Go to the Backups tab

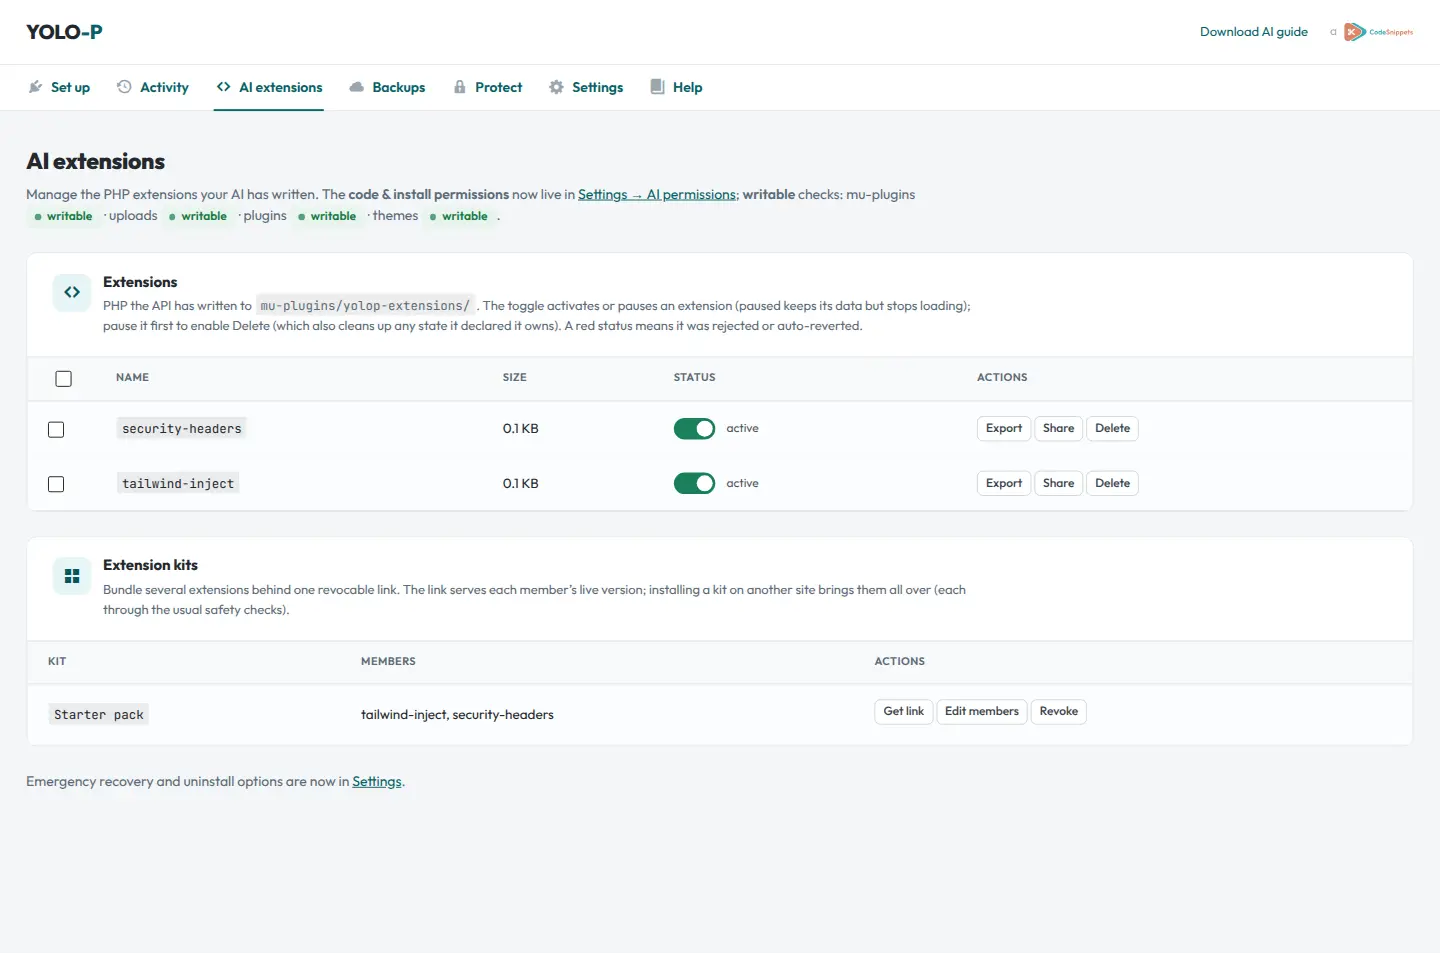tap(387, 87)
